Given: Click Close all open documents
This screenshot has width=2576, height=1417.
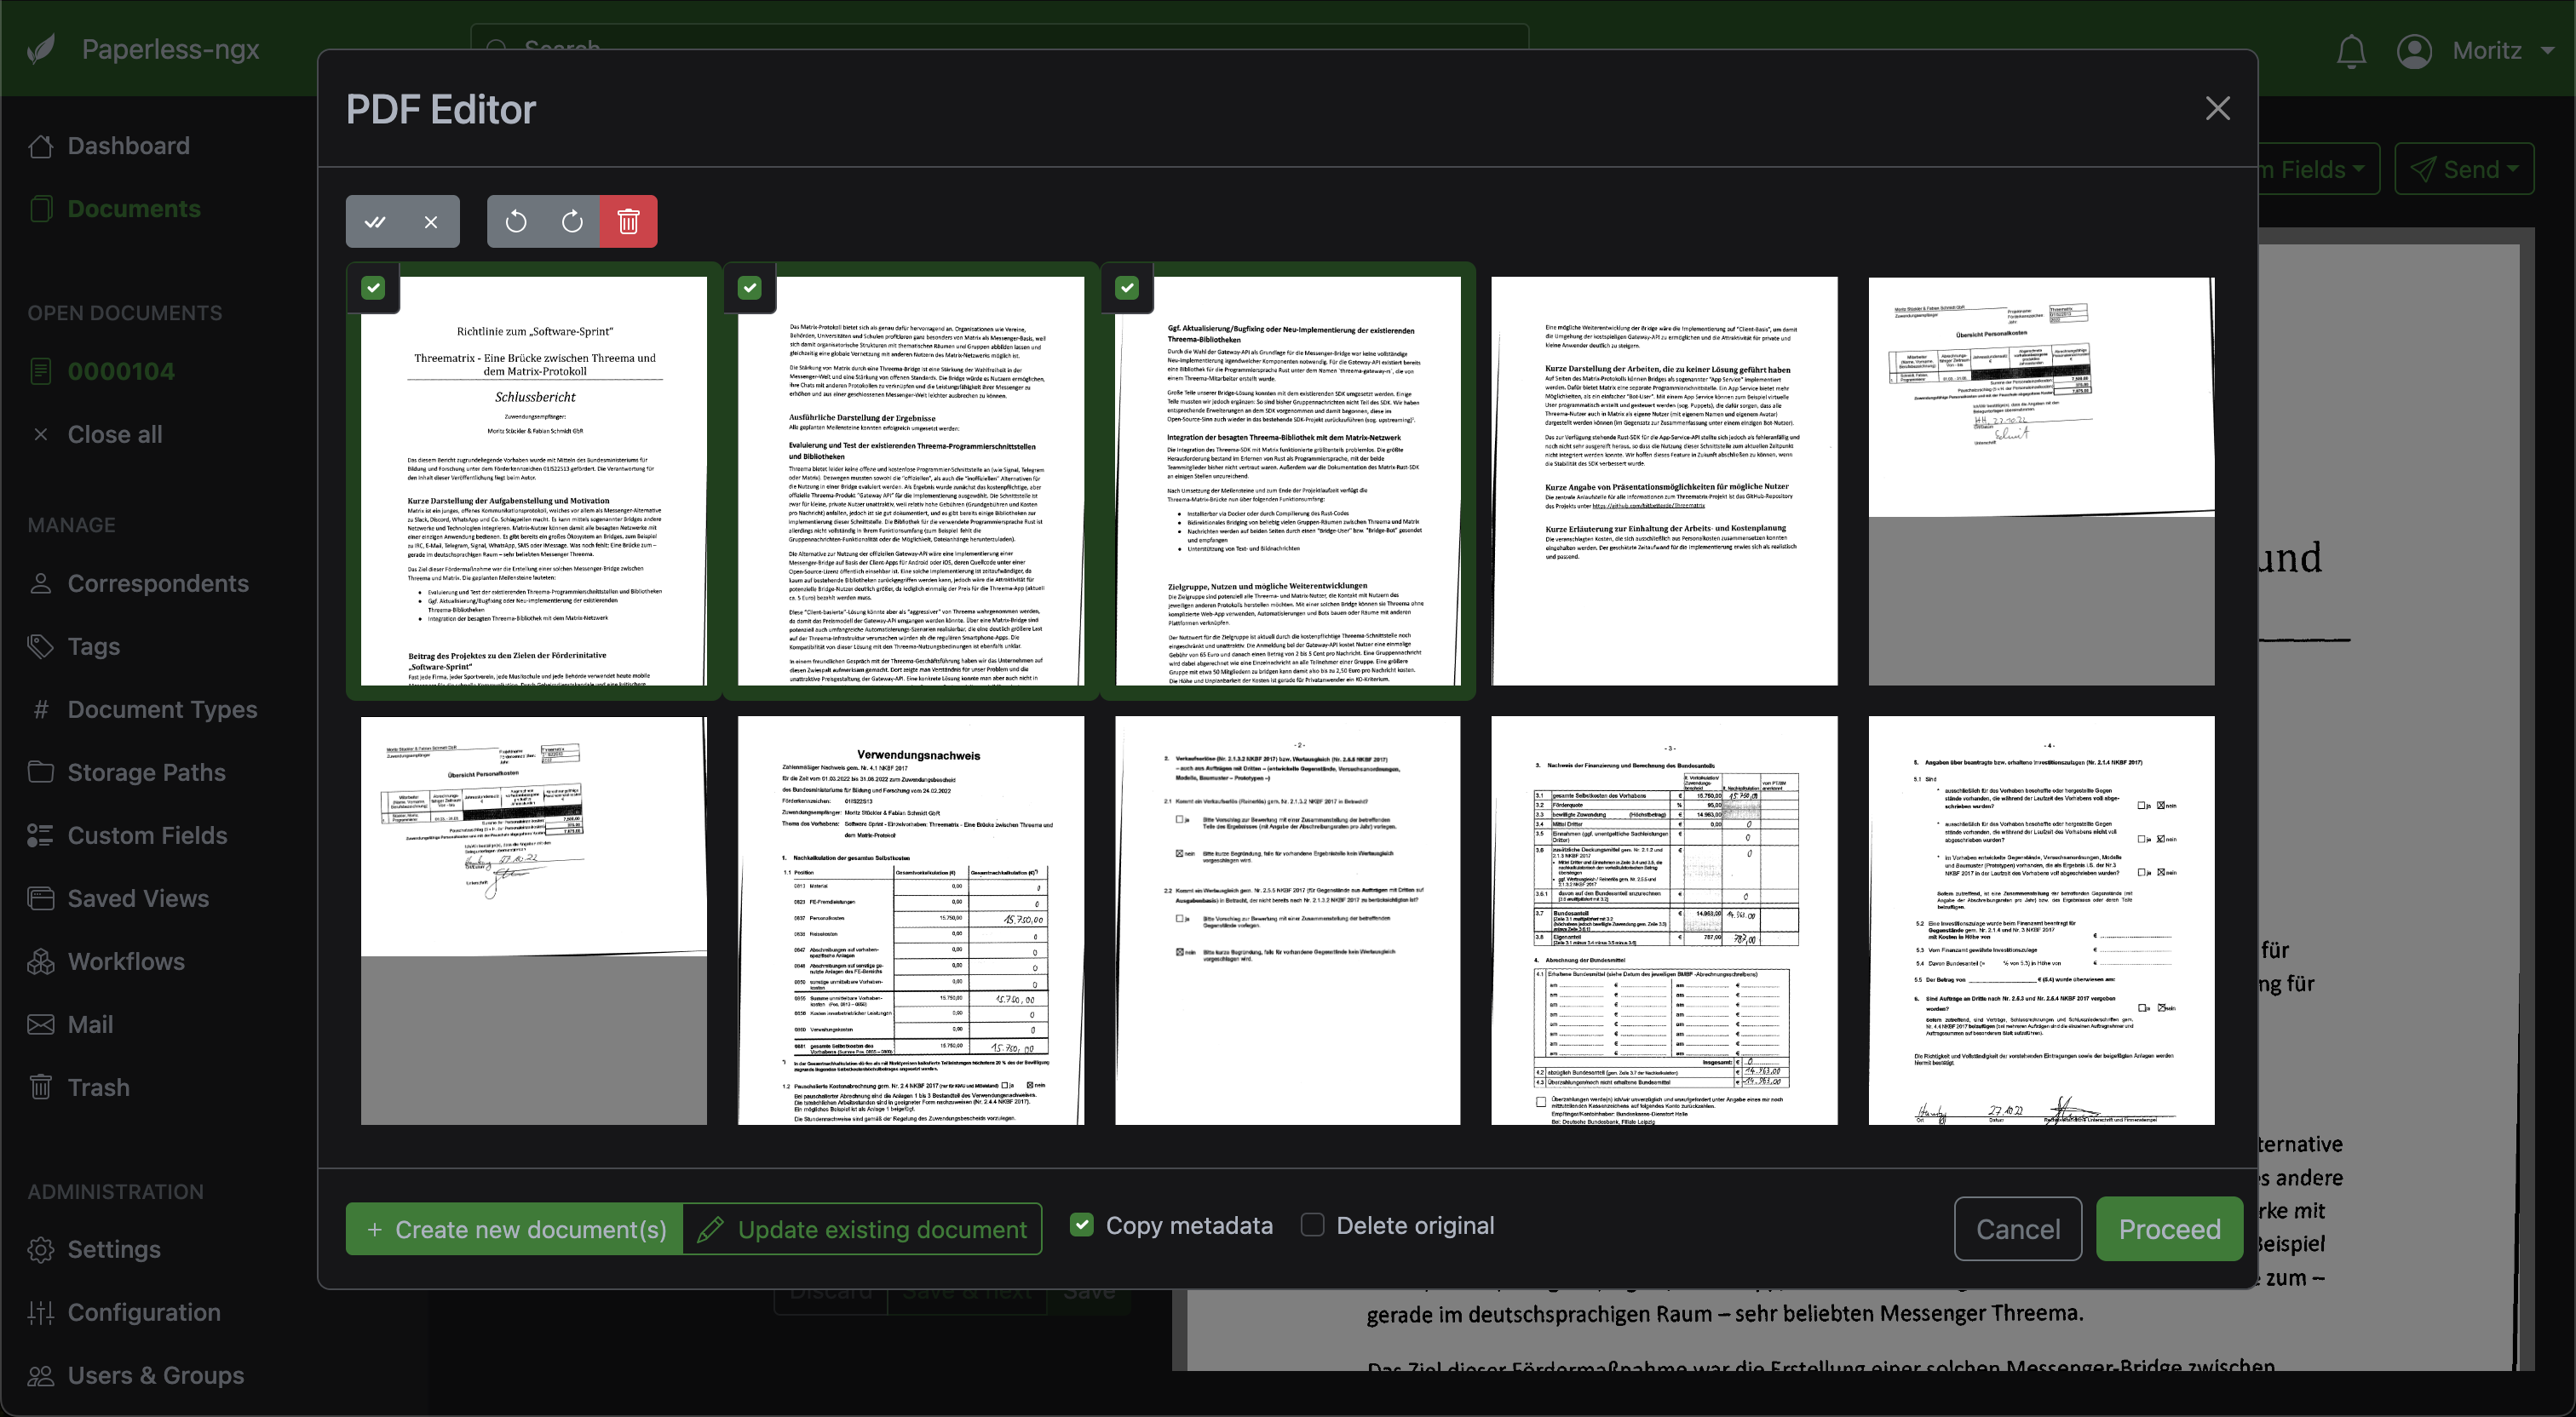Looking at the screenshot, I should pos(114,434).
